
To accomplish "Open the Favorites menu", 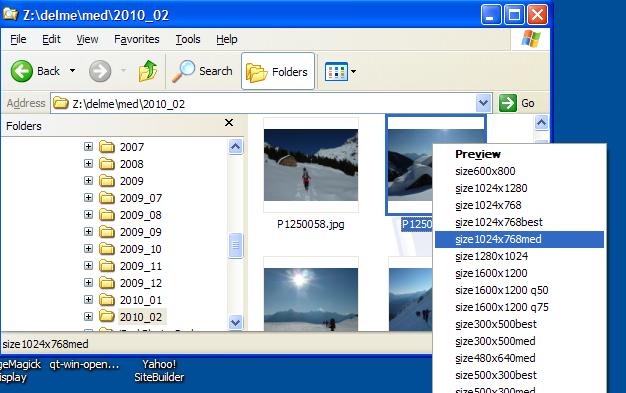I will pyautogui.click(x=137, y=39).
